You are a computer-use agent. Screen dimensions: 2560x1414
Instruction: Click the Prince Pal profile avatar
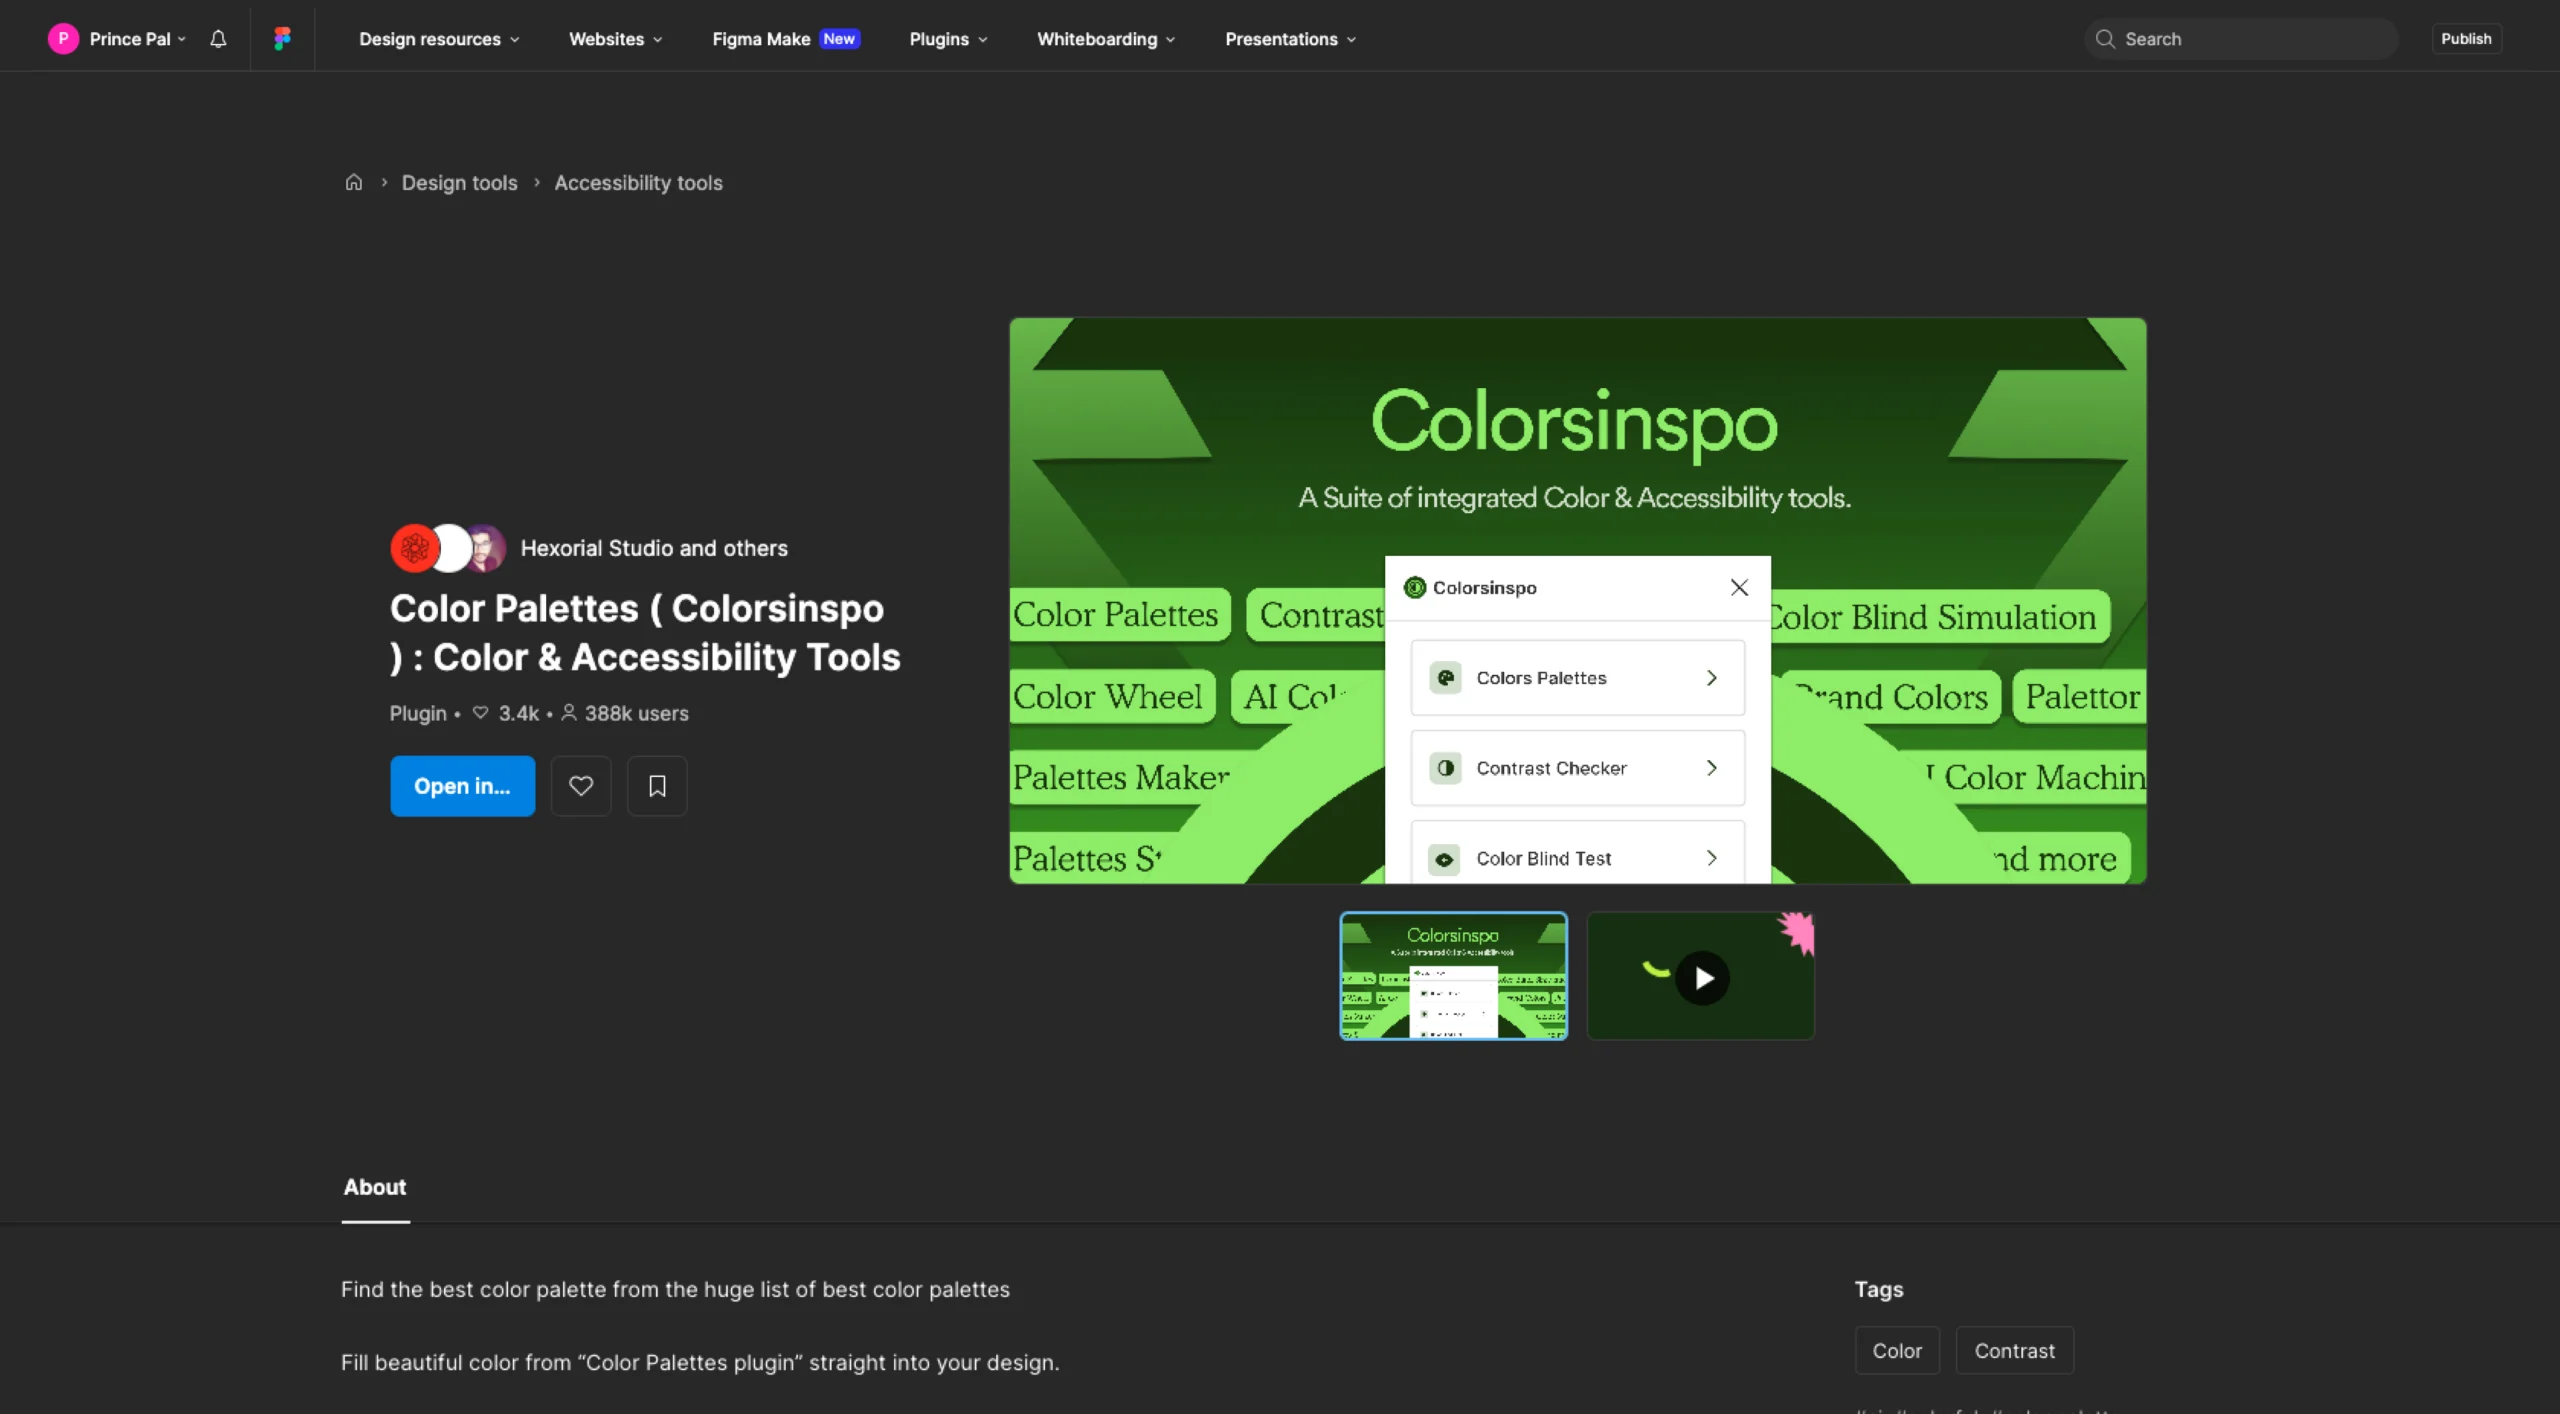point(63,39)
